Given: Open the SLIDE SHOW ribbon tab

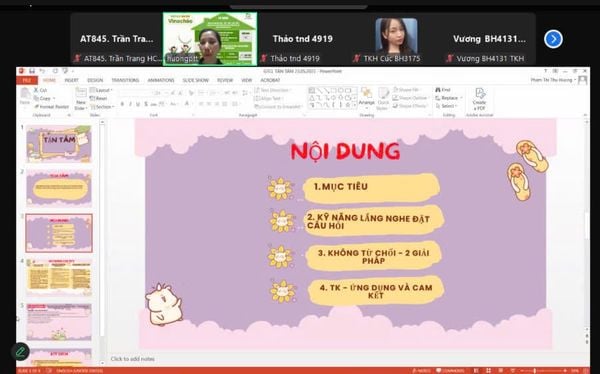Looking at the screenshot, I should point(196,80).
